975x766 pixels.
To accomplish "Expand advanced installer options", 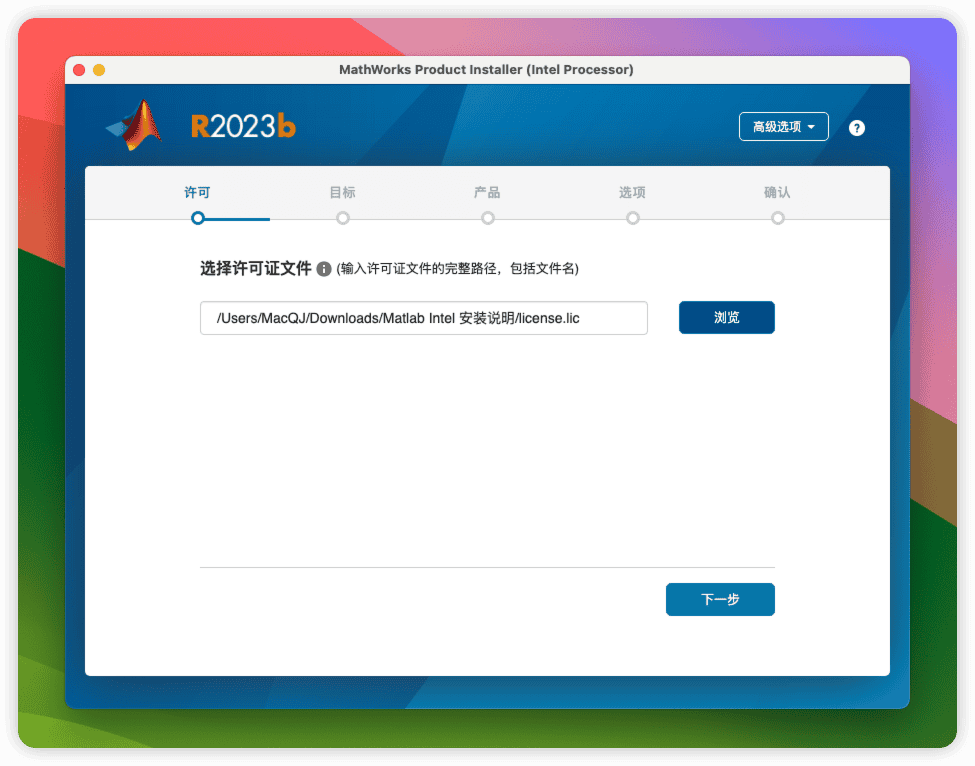I will pyautogui.click(x=783, y=126).
